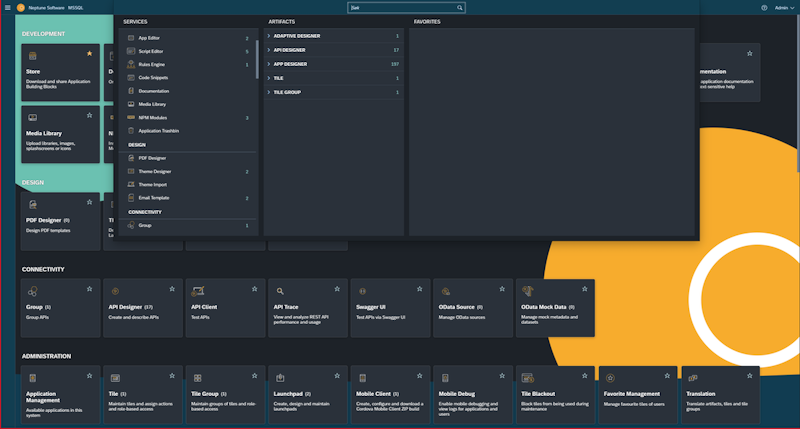
Task: Click the App Designer count 197
Action: tap(395, 64)
